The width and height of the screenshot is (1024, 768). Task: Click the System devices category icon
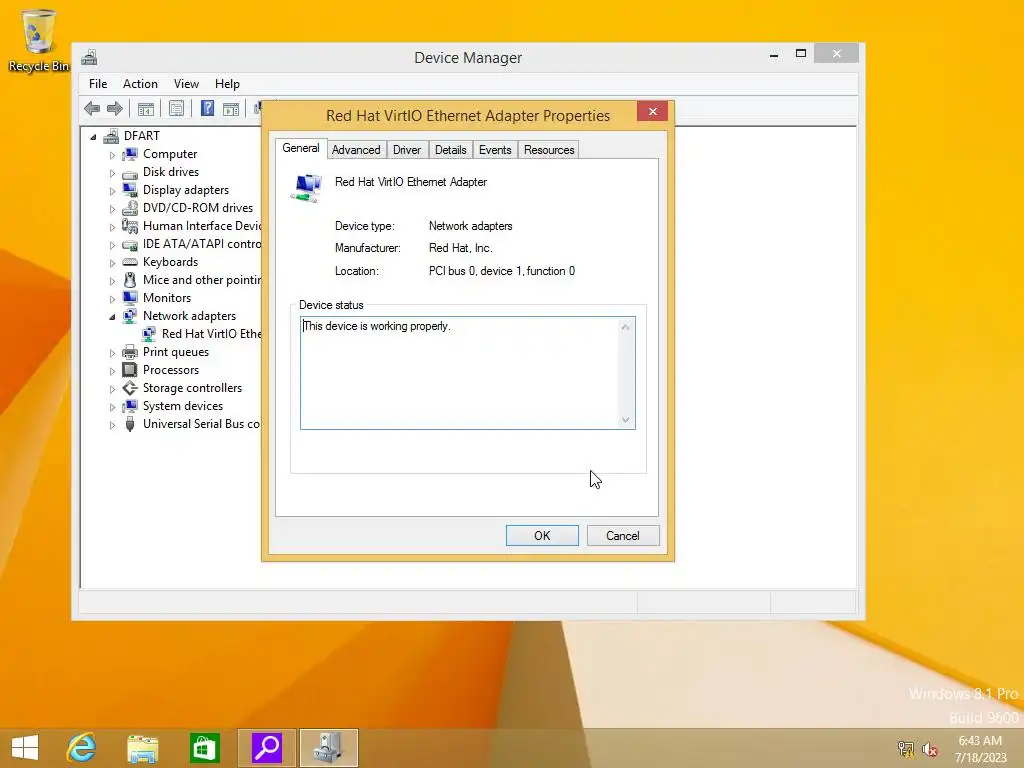(130, 406)
